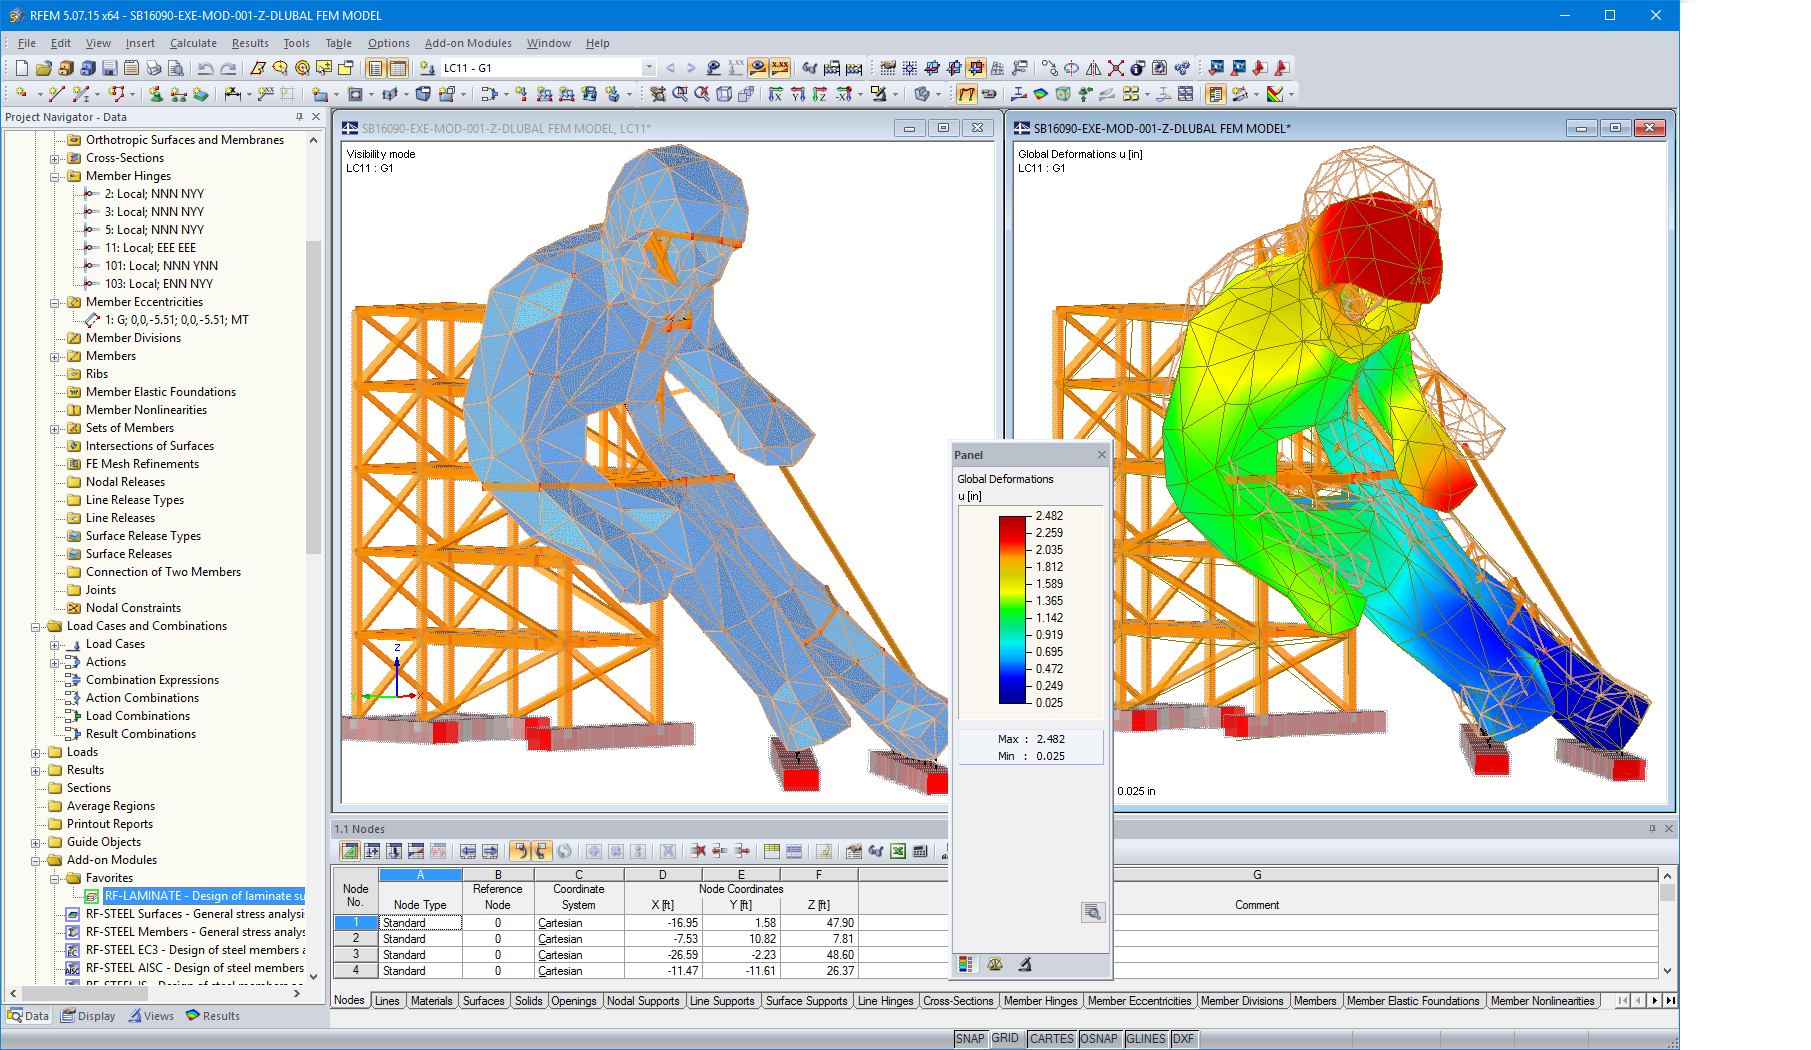Click the calculator icon in the Nodes table toolbar
The height and width of the screenshot is (1050, 1811).
[x=921, y=851]
